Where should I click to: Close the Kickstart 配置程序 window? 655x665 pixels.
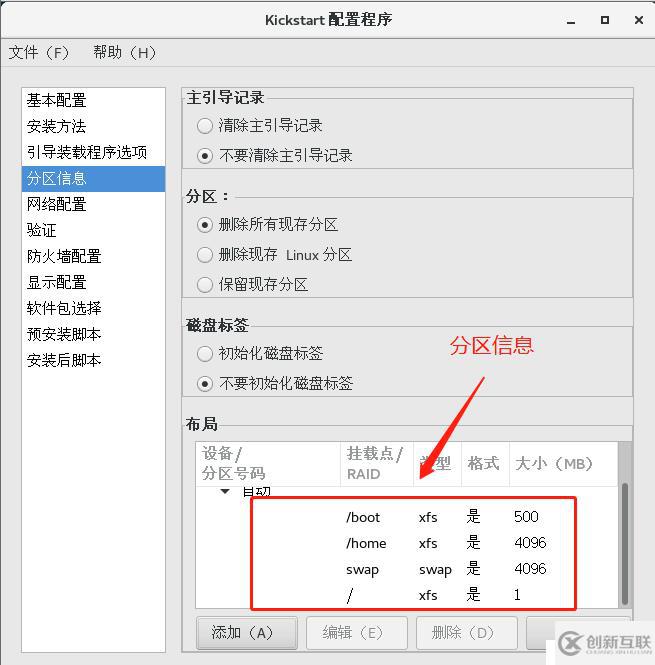click(x=639, y=20)
